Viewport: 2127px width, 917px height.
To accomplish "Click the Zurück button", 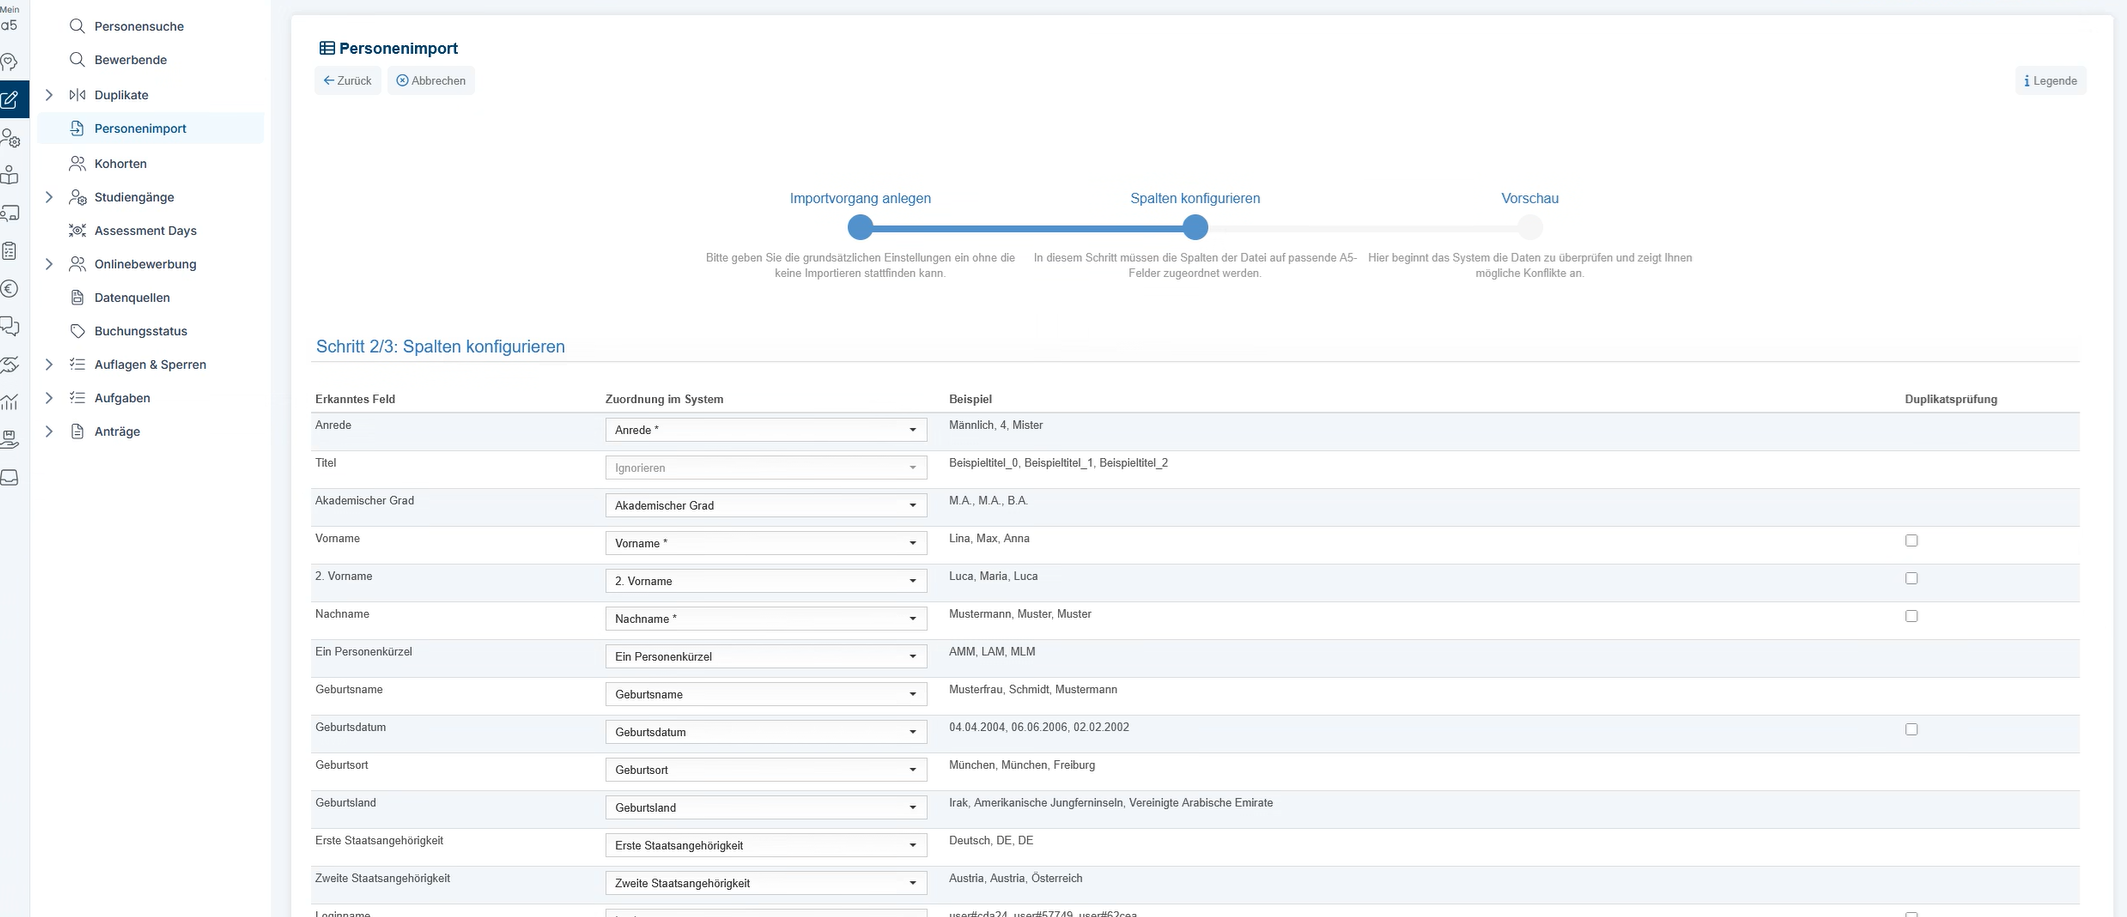I will [347, 81].
